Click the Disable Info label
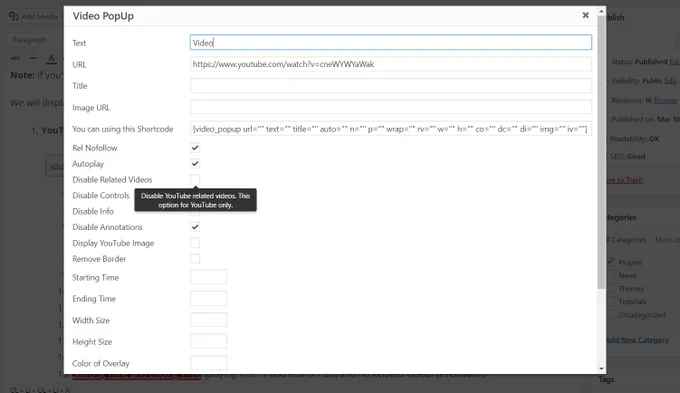This screenshot has height=393, width=680. tap(93, 211)
